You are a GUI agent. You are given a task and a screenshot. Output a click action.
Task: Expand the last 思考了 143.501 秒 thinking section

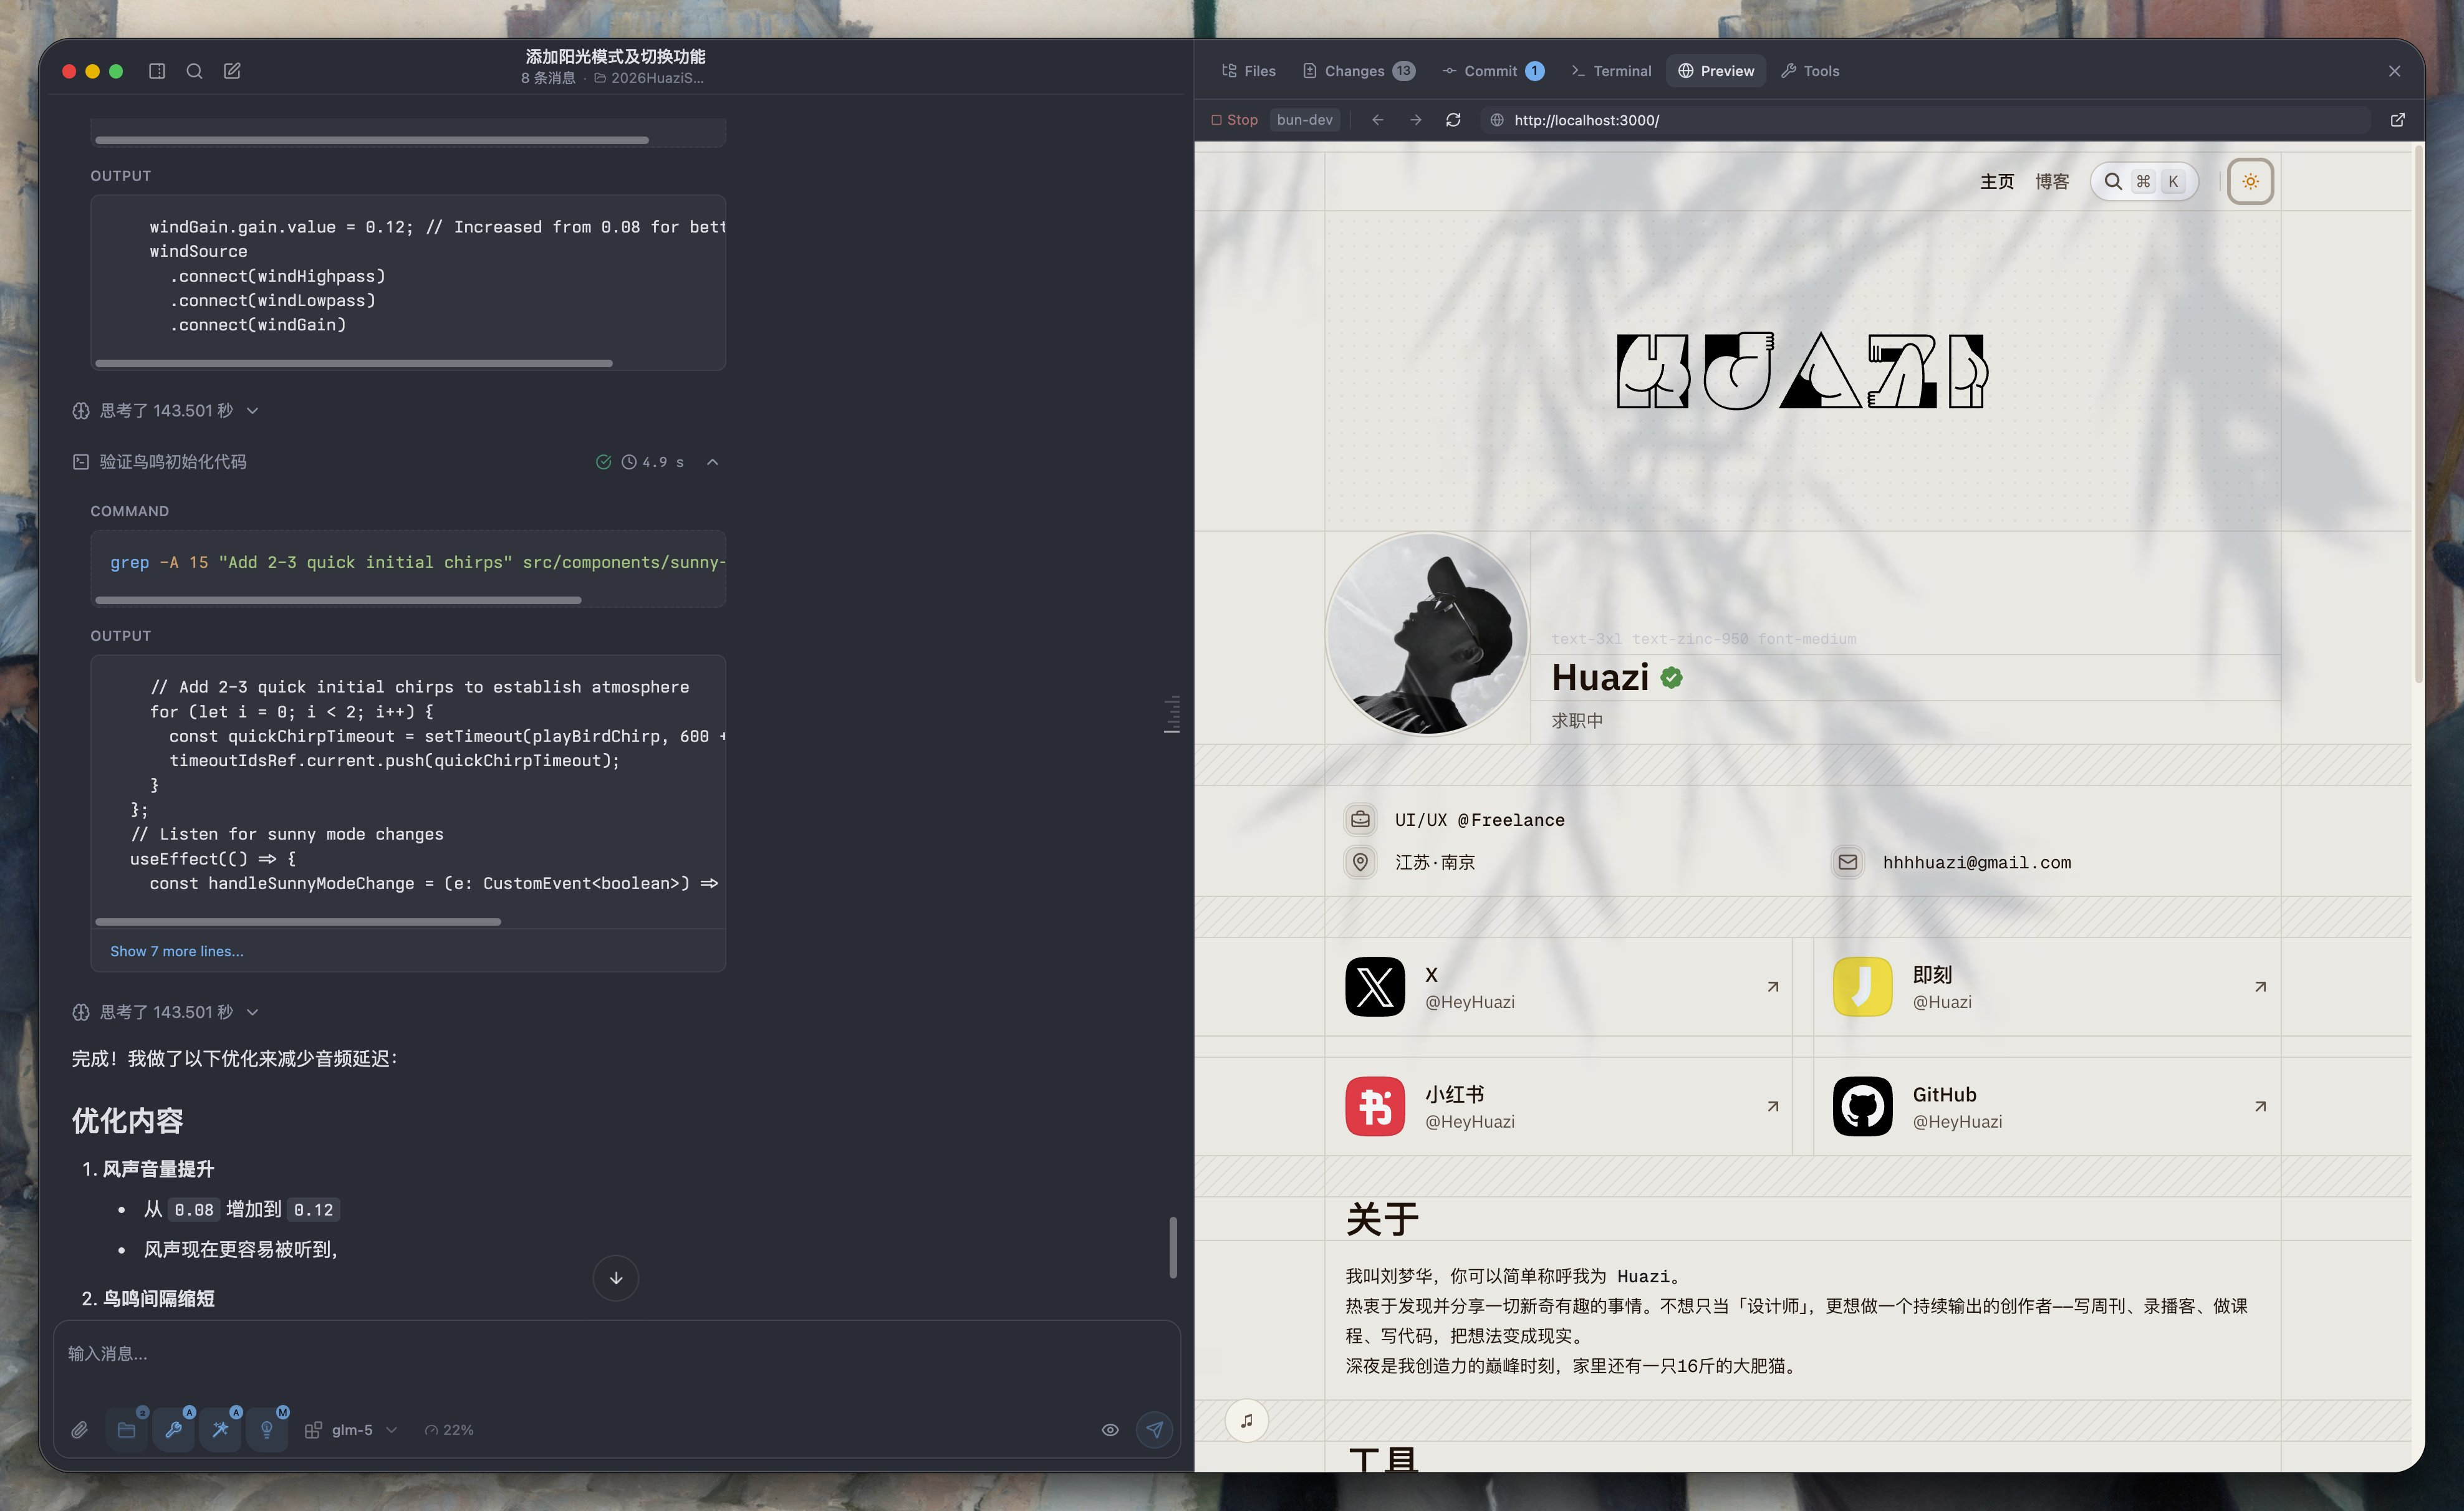253,1012
